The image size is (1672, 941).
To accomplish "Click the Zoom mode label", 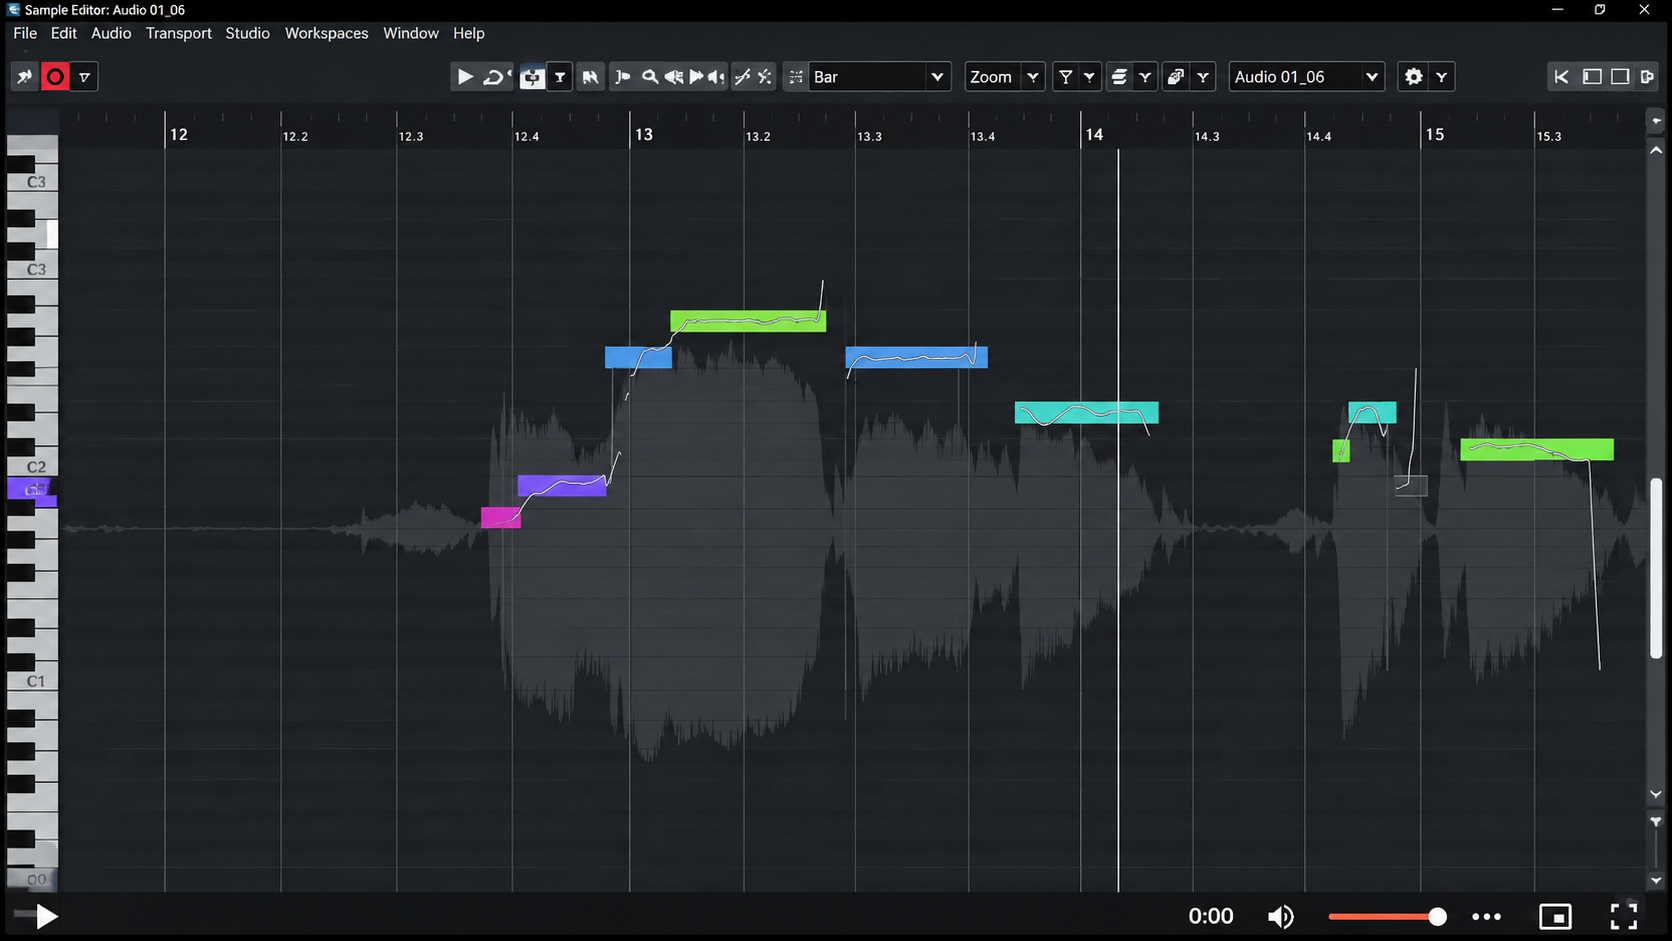I will [991, 77].
